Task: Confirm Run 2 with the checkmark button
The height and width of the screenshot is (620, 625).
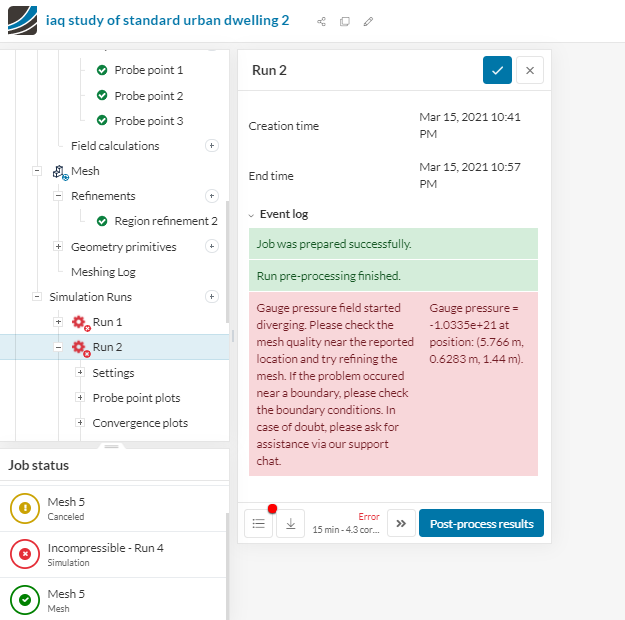Action: 497,70
